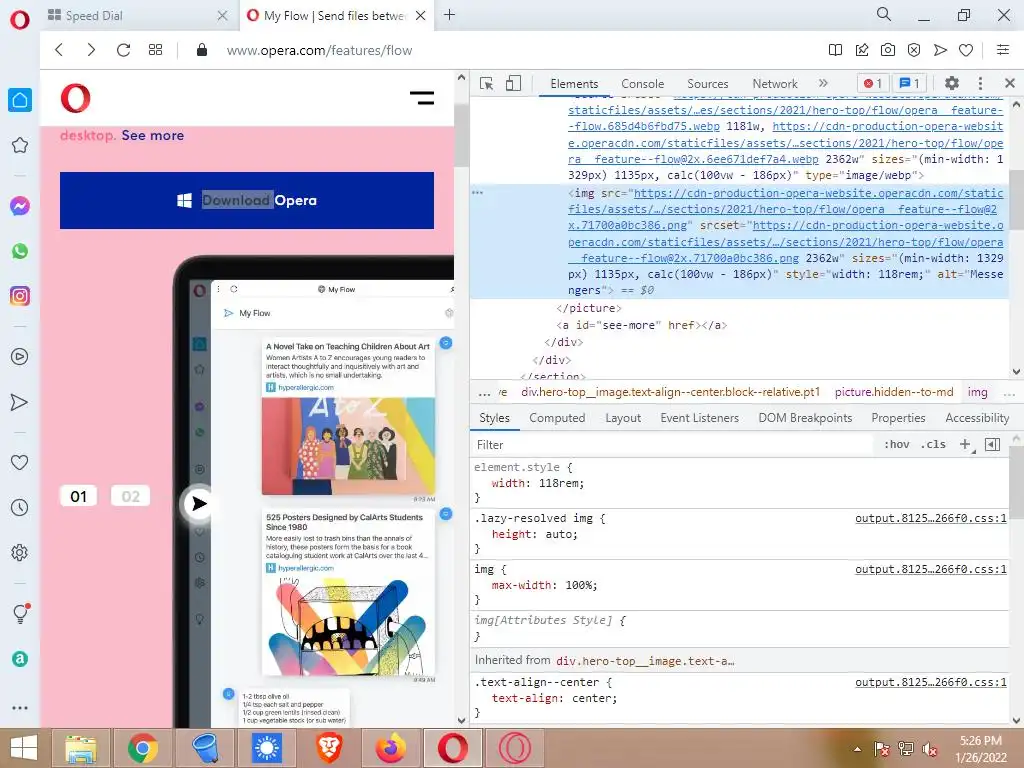Click the Download Opera button
1024x768 pixels.
[x=247, y=200]
